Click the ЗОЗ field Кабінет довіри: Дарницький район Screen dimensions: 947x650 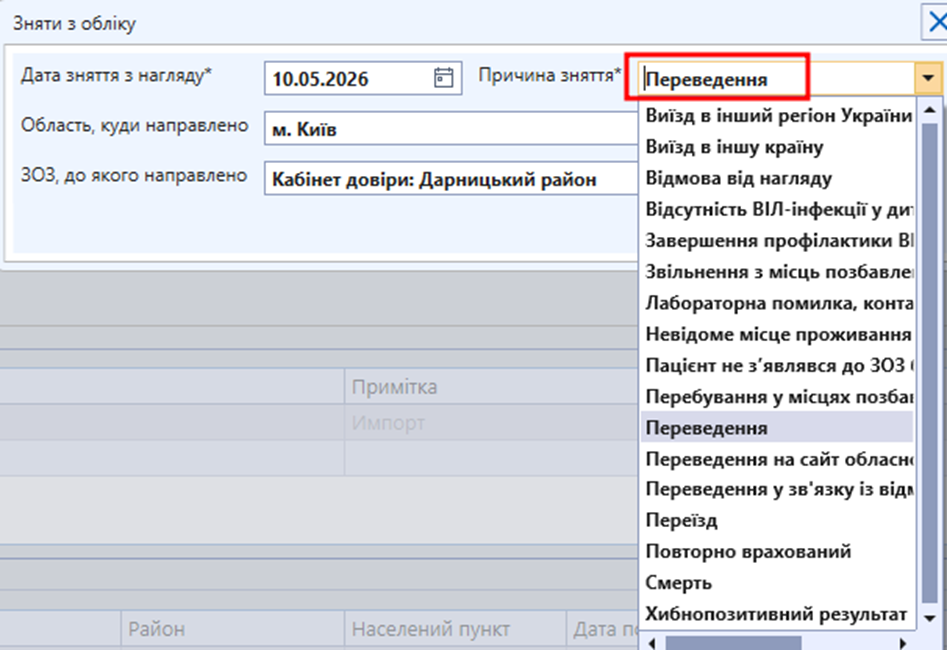click(451, 179)
